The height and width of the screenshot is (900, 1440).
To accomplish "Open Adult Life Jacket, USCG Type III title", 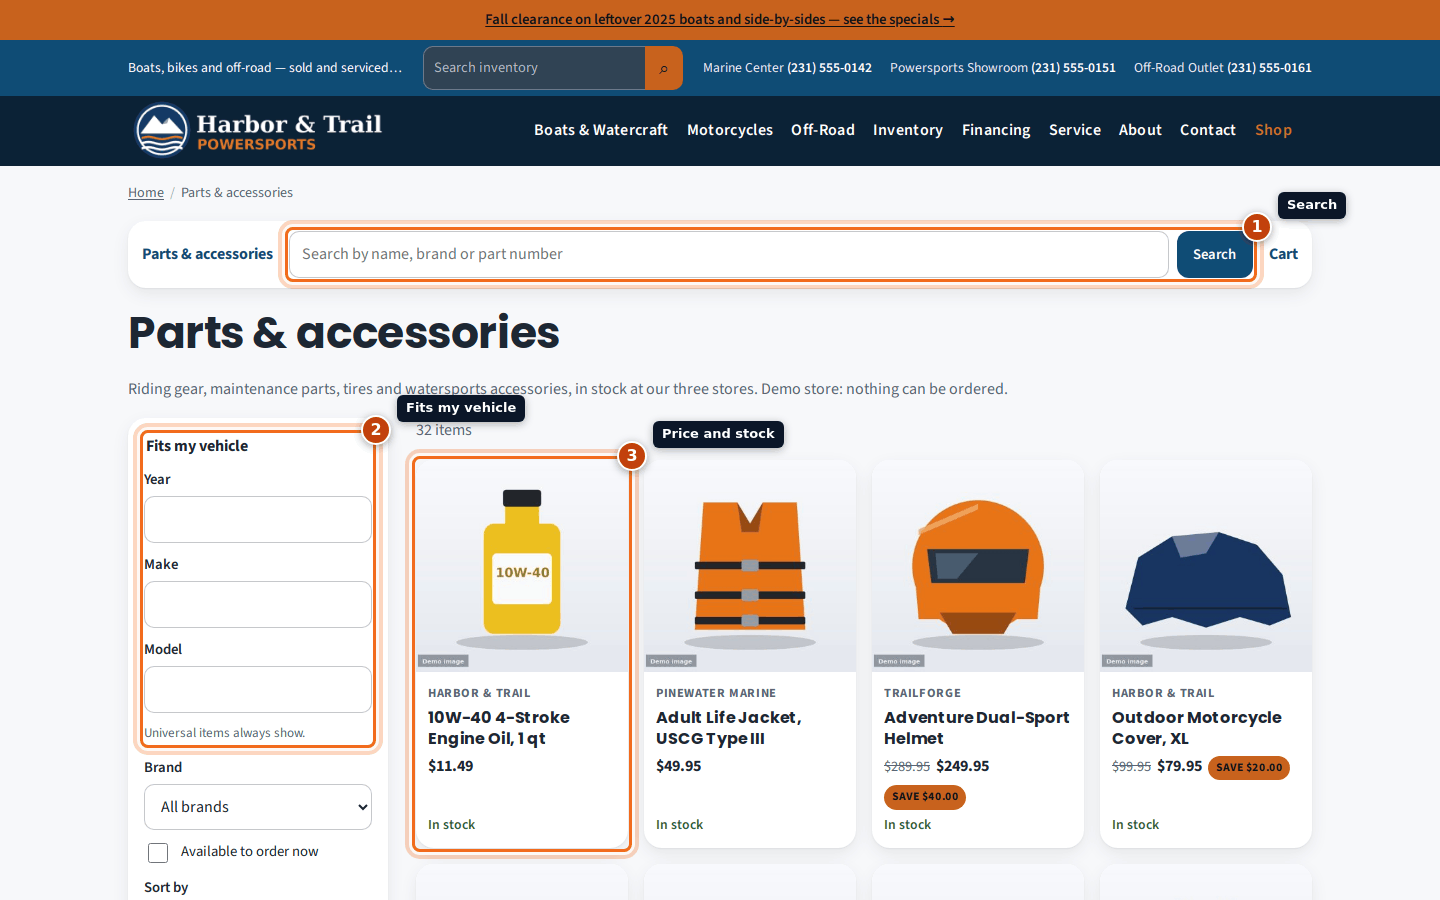I will coord(729,728).
